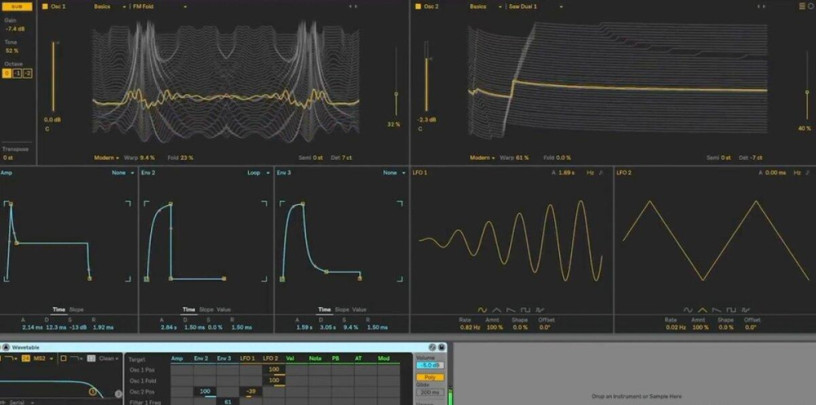Select the LFO 2 column in modulation matrix
The image size is (816, 405).
pos(273,359)
